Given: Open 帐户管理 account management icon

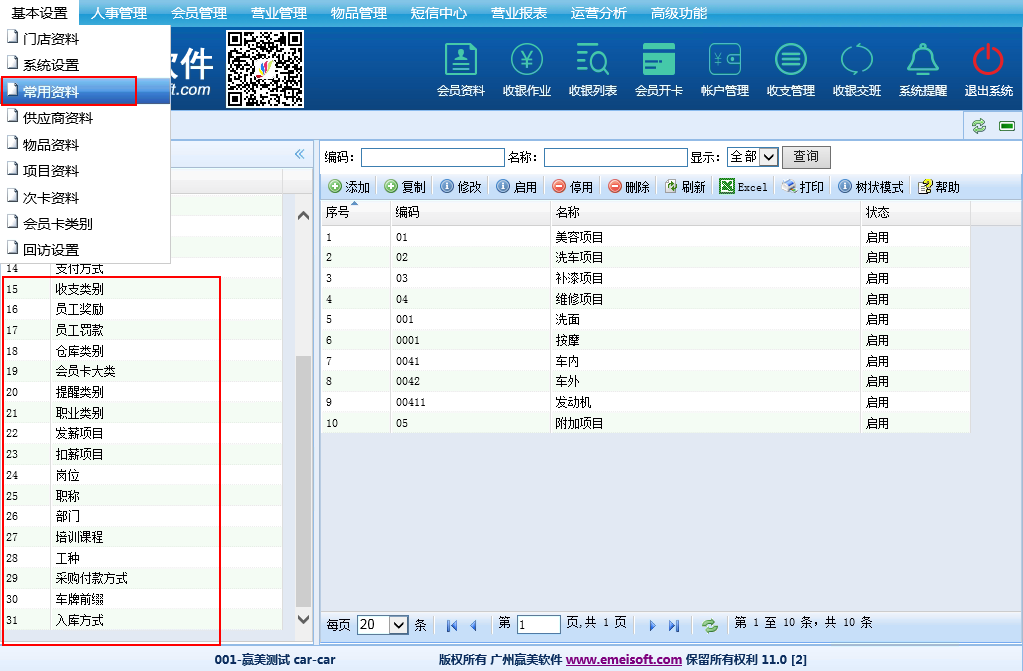Looking at the screenshot, I should [725, 62].
